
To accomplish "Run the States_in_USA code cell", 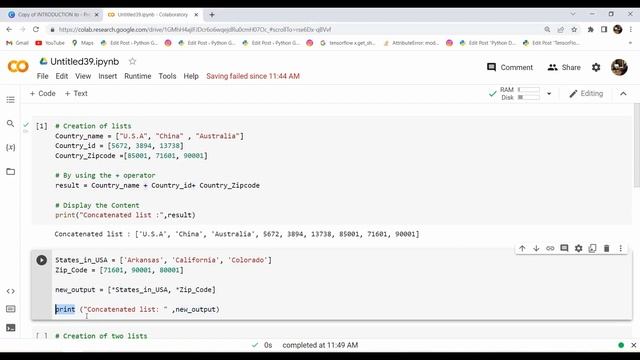I will coord(42,260).
